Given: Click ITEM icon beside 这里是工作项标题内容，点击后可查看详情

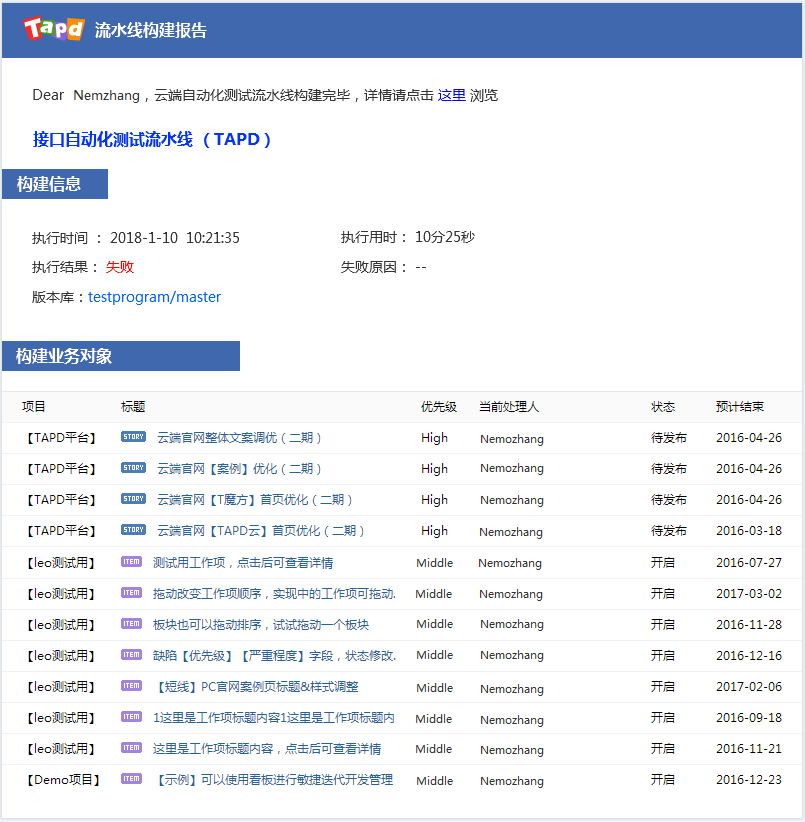Looking at the screenshot, I should (131, 748).
